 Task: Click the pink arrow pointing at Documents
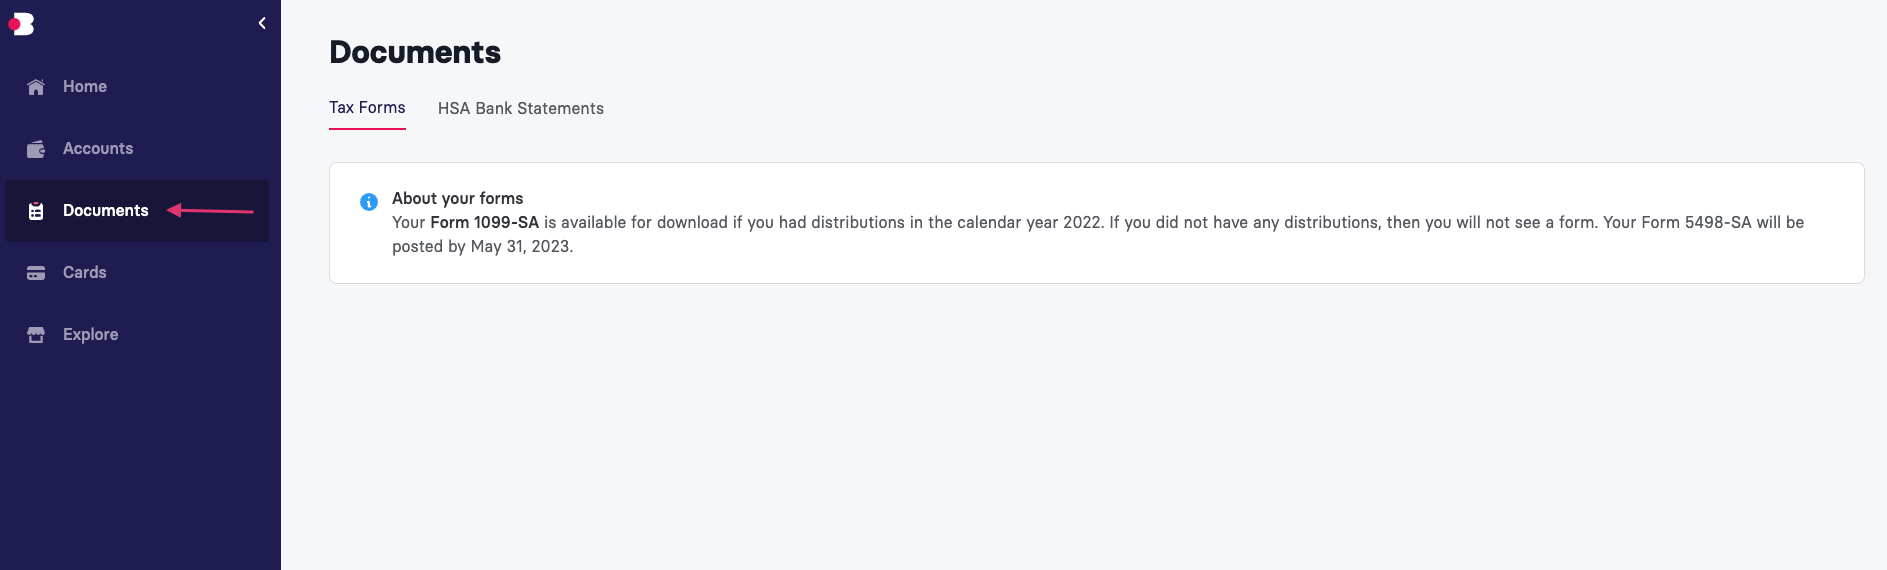[210, 210]
